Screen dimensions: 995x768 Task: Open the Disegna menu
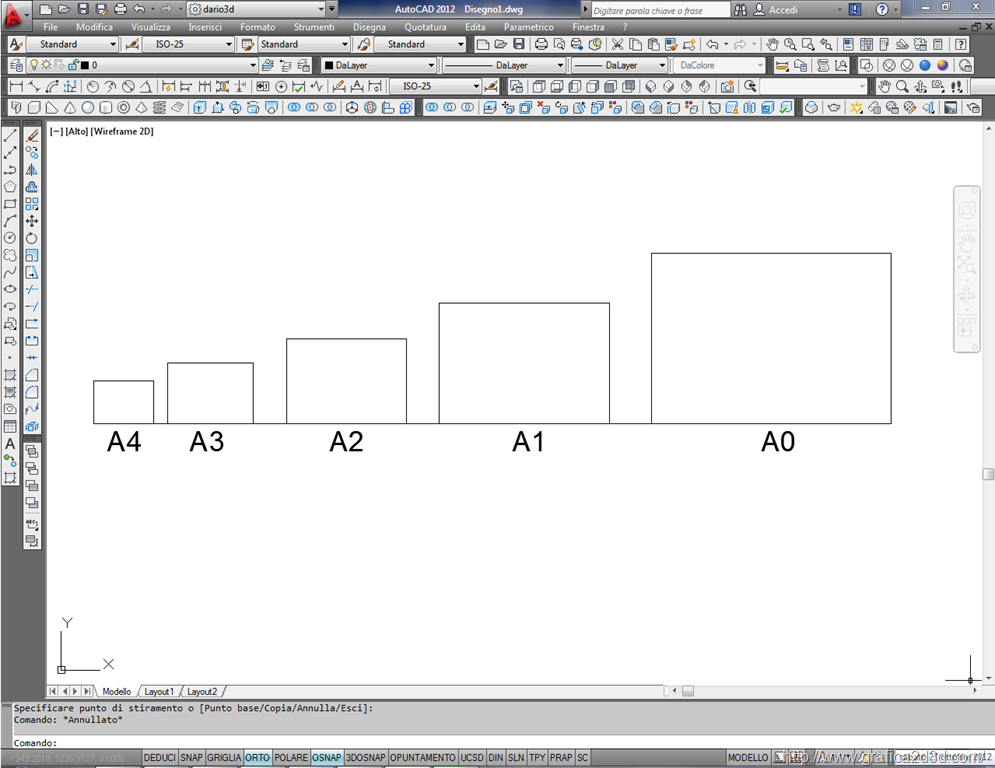coord(369,27)
